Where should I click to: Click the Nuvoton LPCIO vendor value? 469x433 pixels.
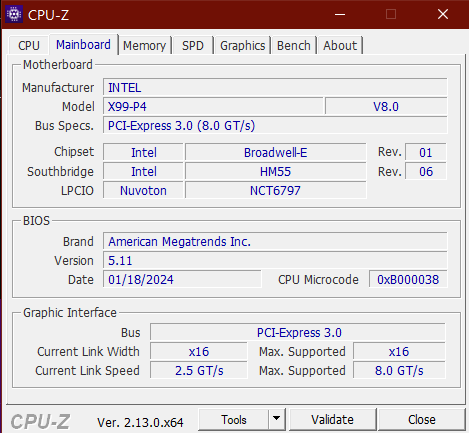[143, 190]
